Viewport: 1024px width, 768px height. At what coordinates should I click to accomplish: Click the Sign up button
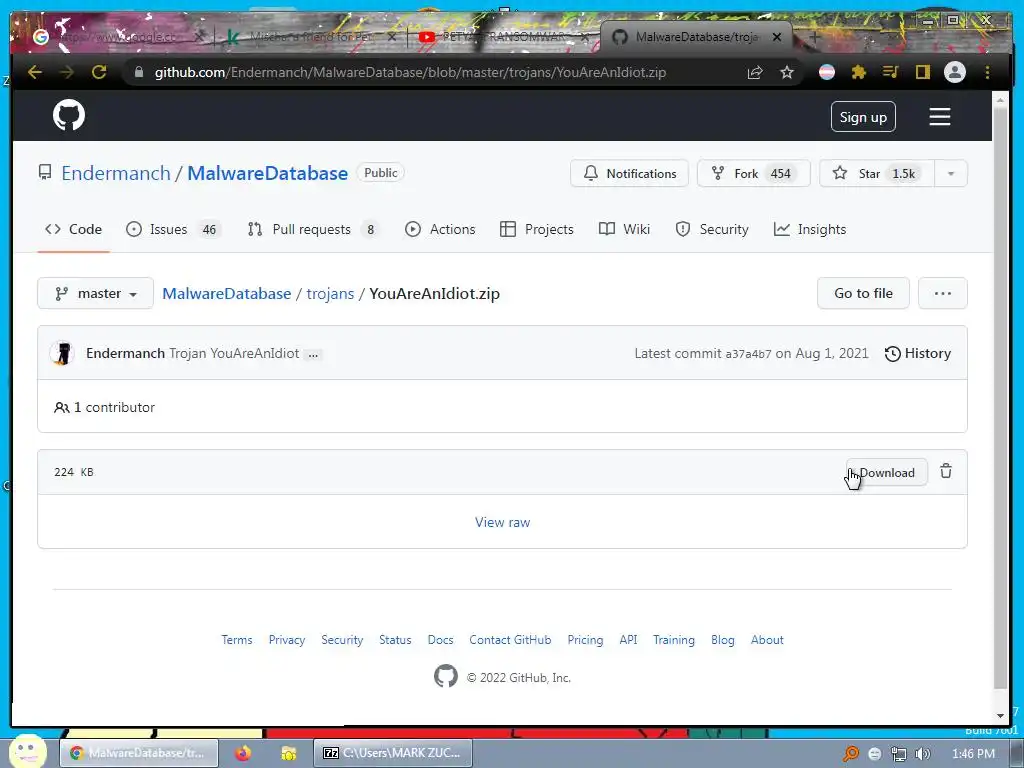[863, 117]
